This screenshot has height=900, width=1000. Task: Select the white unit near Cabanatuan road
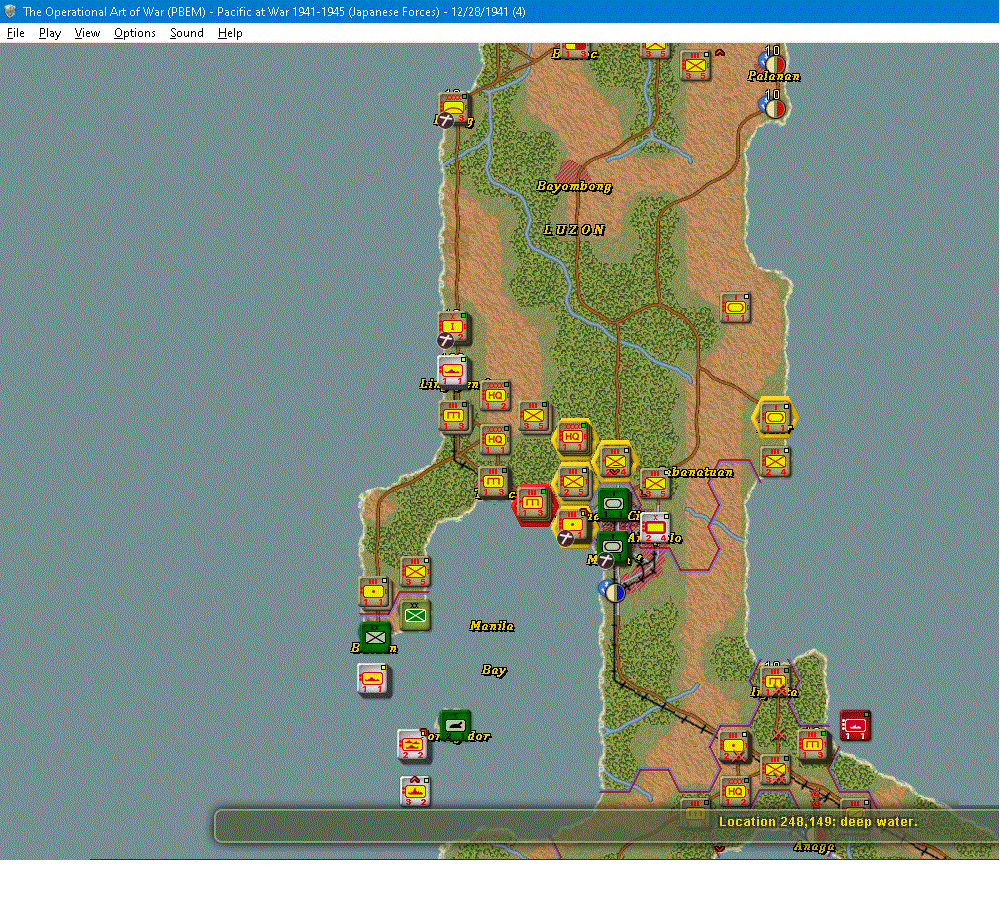[655, 528]
